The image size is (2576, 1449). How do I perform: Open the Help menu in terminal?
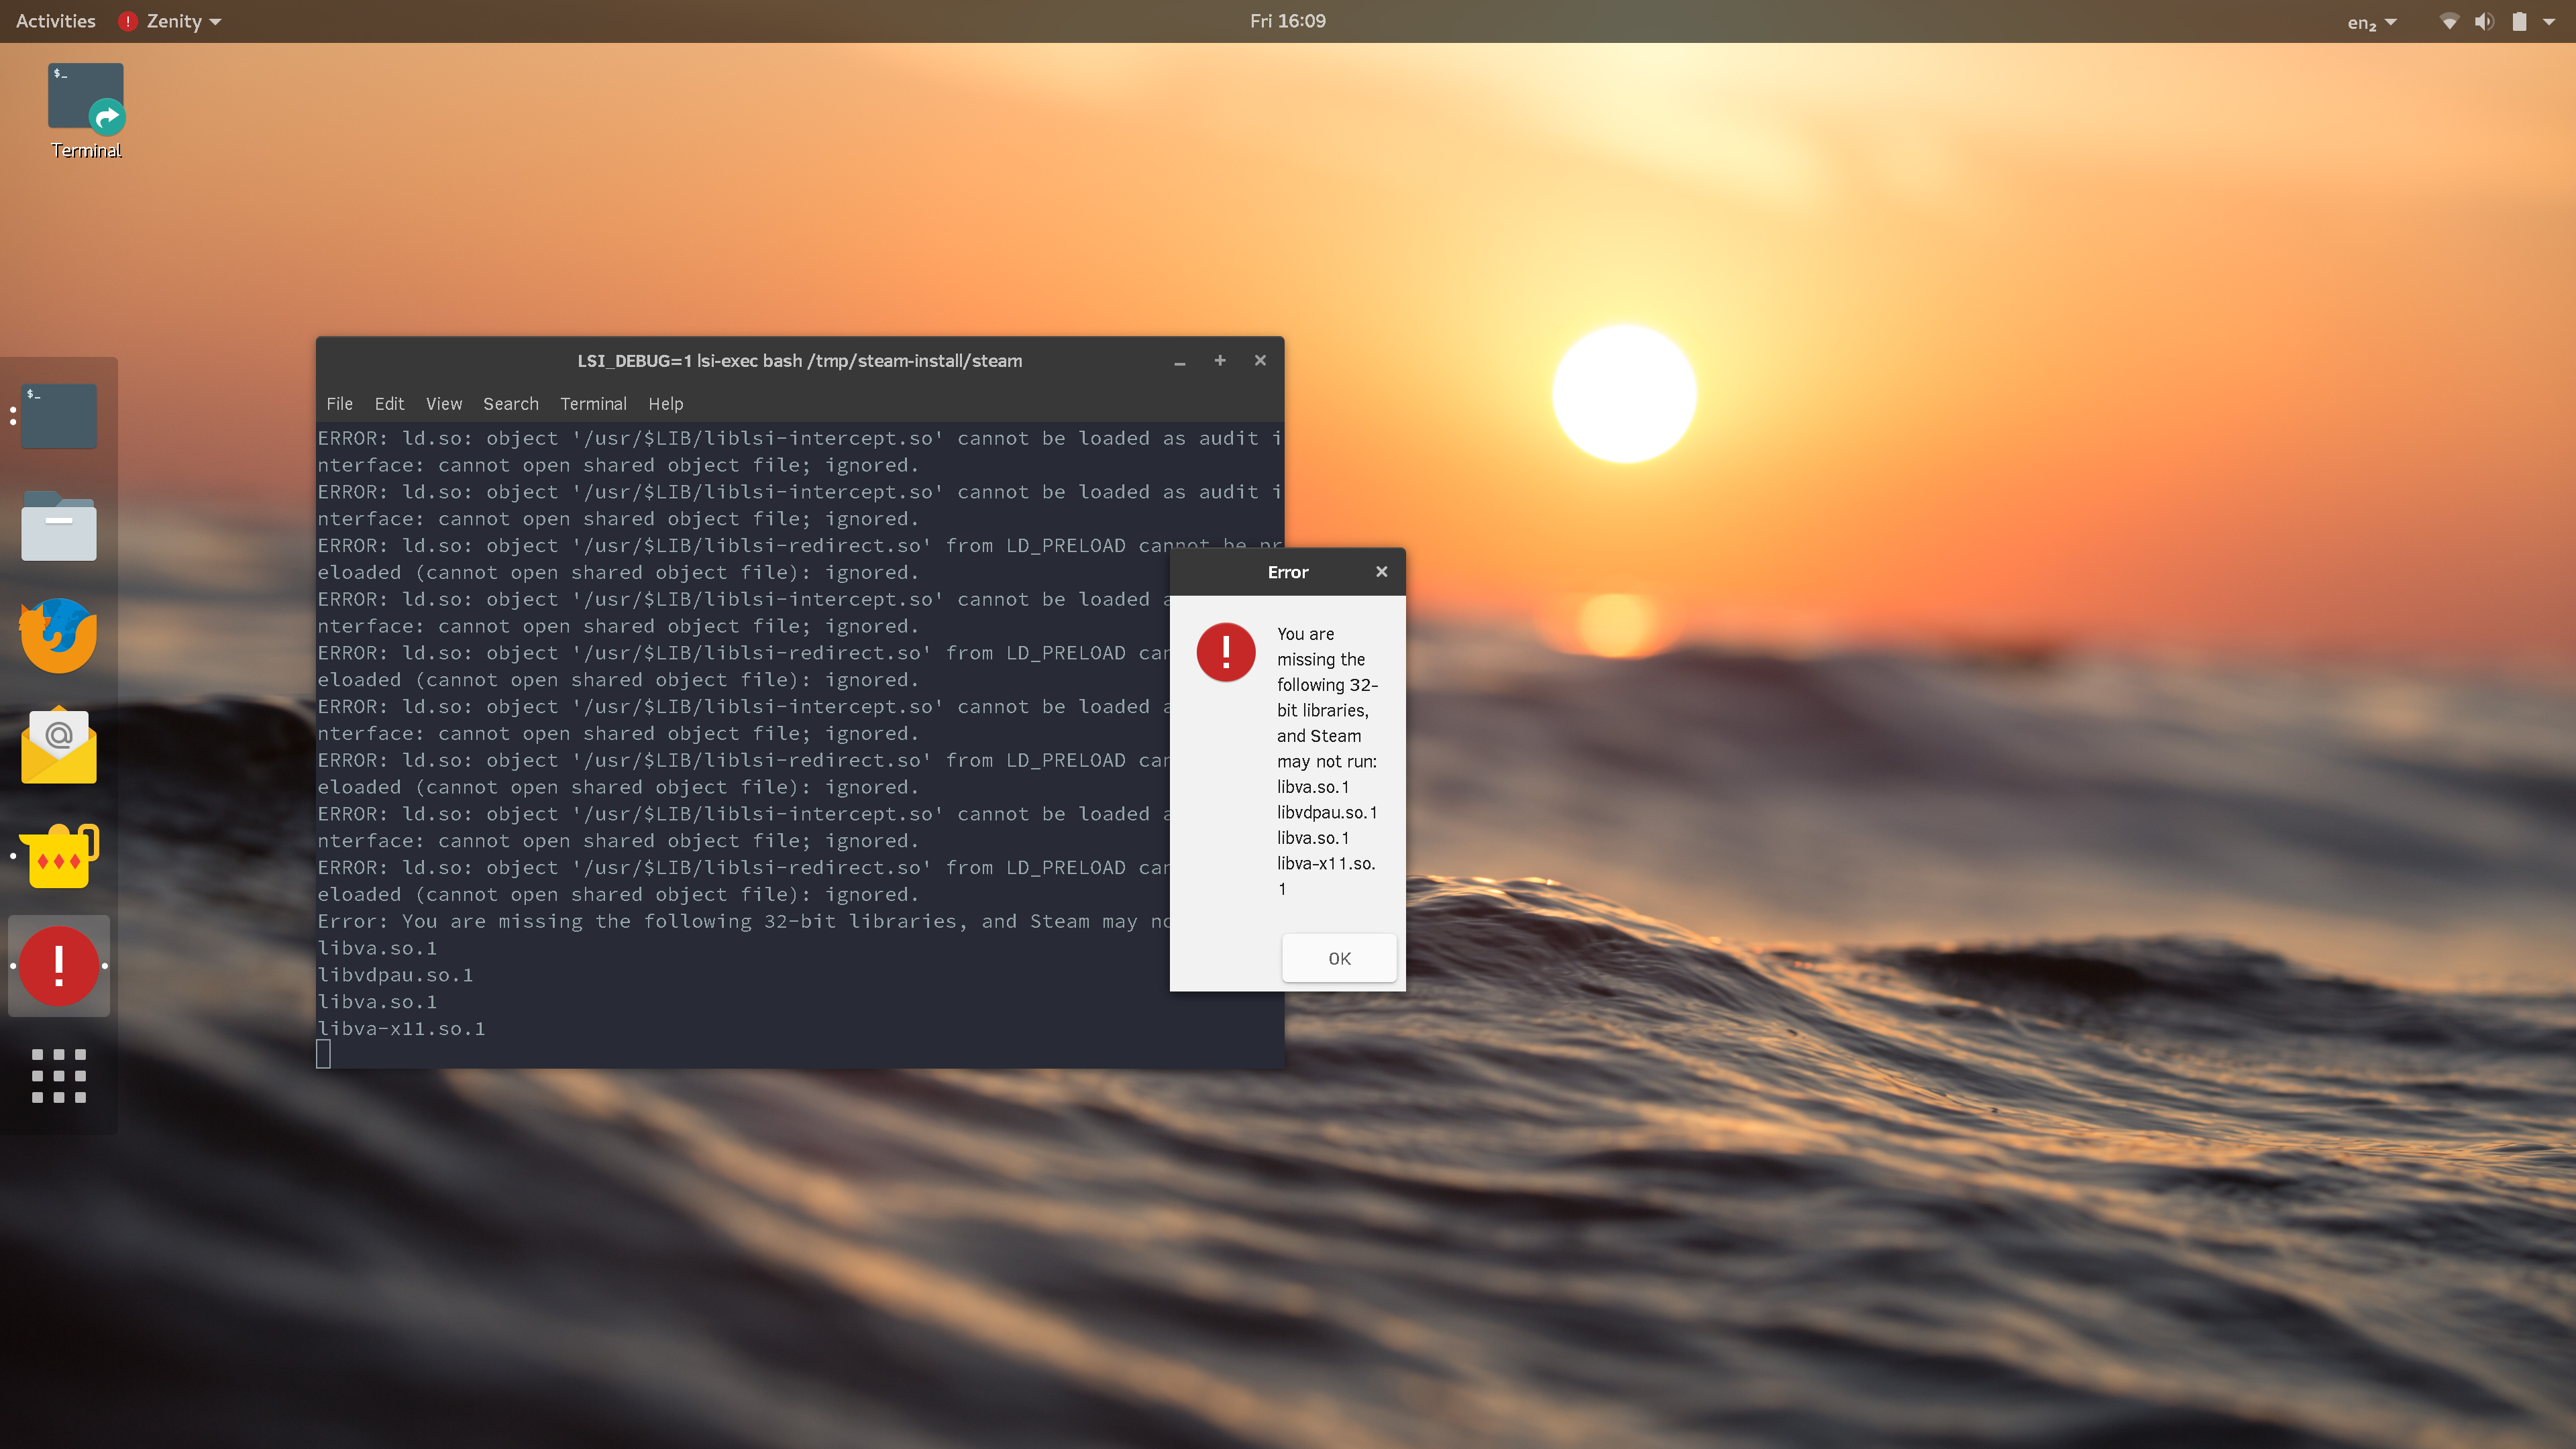(665, 404)
